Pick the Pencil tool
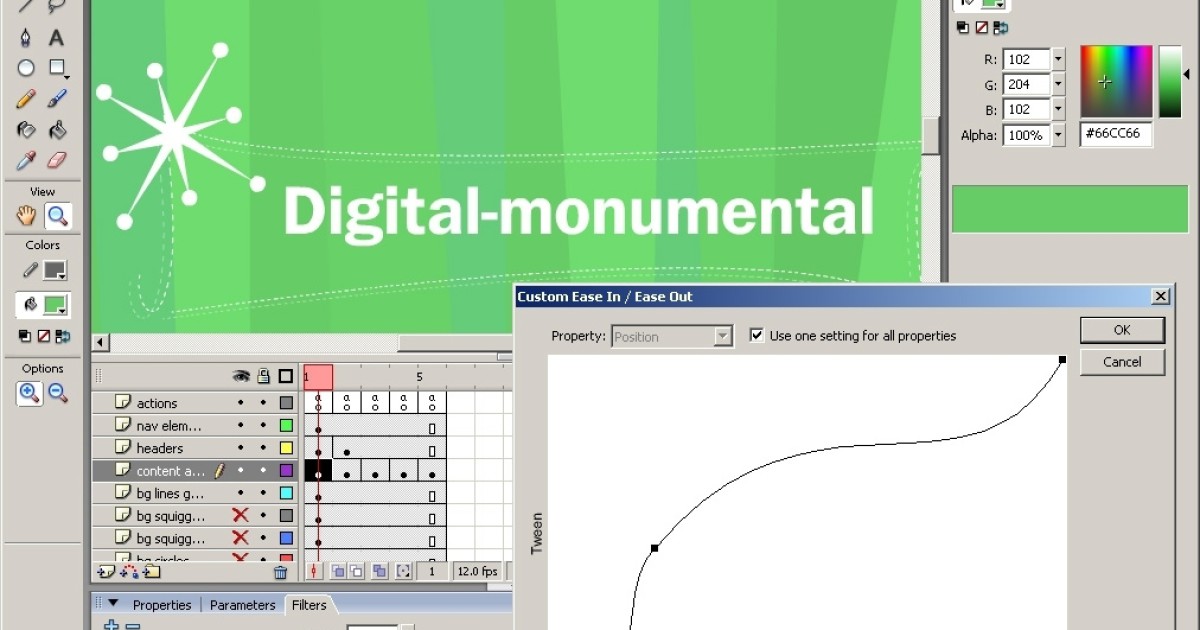Screen dimensions: 1200x630 coord(26,99)
